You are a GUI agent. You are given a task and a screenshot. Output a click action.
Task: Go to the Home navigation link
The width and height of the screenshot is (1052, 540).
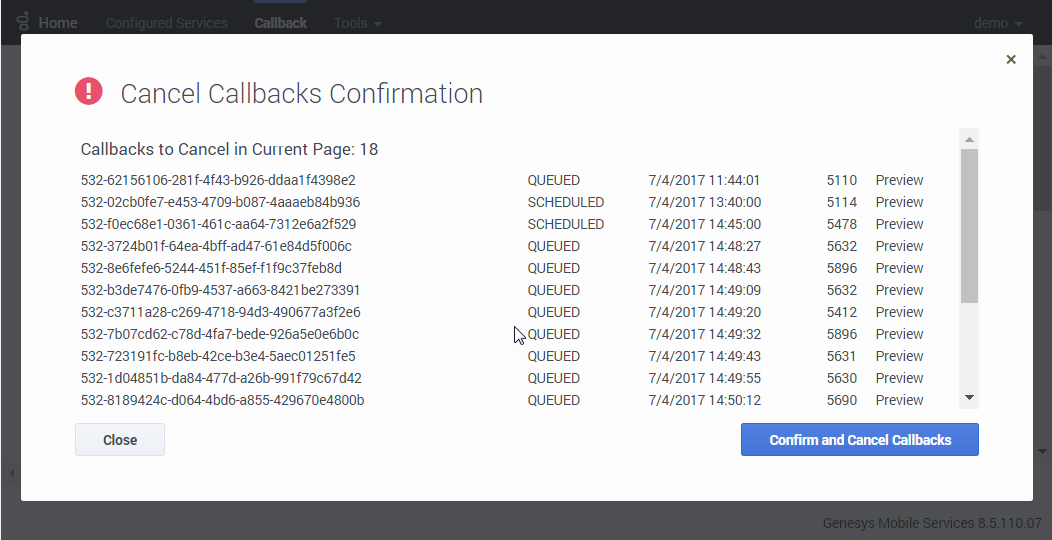[x=58, y=23]
